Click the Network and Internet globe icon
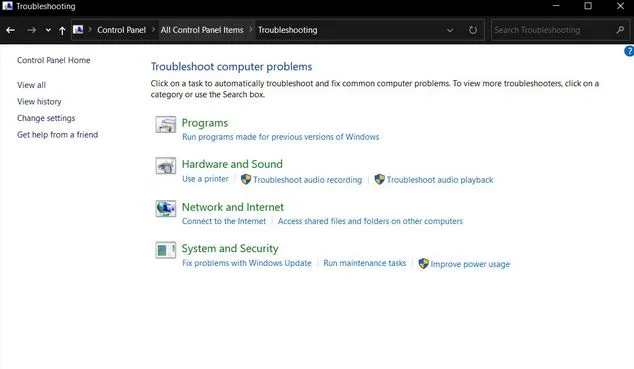Viewport: 634px width, 369px height. coord(166,209)
